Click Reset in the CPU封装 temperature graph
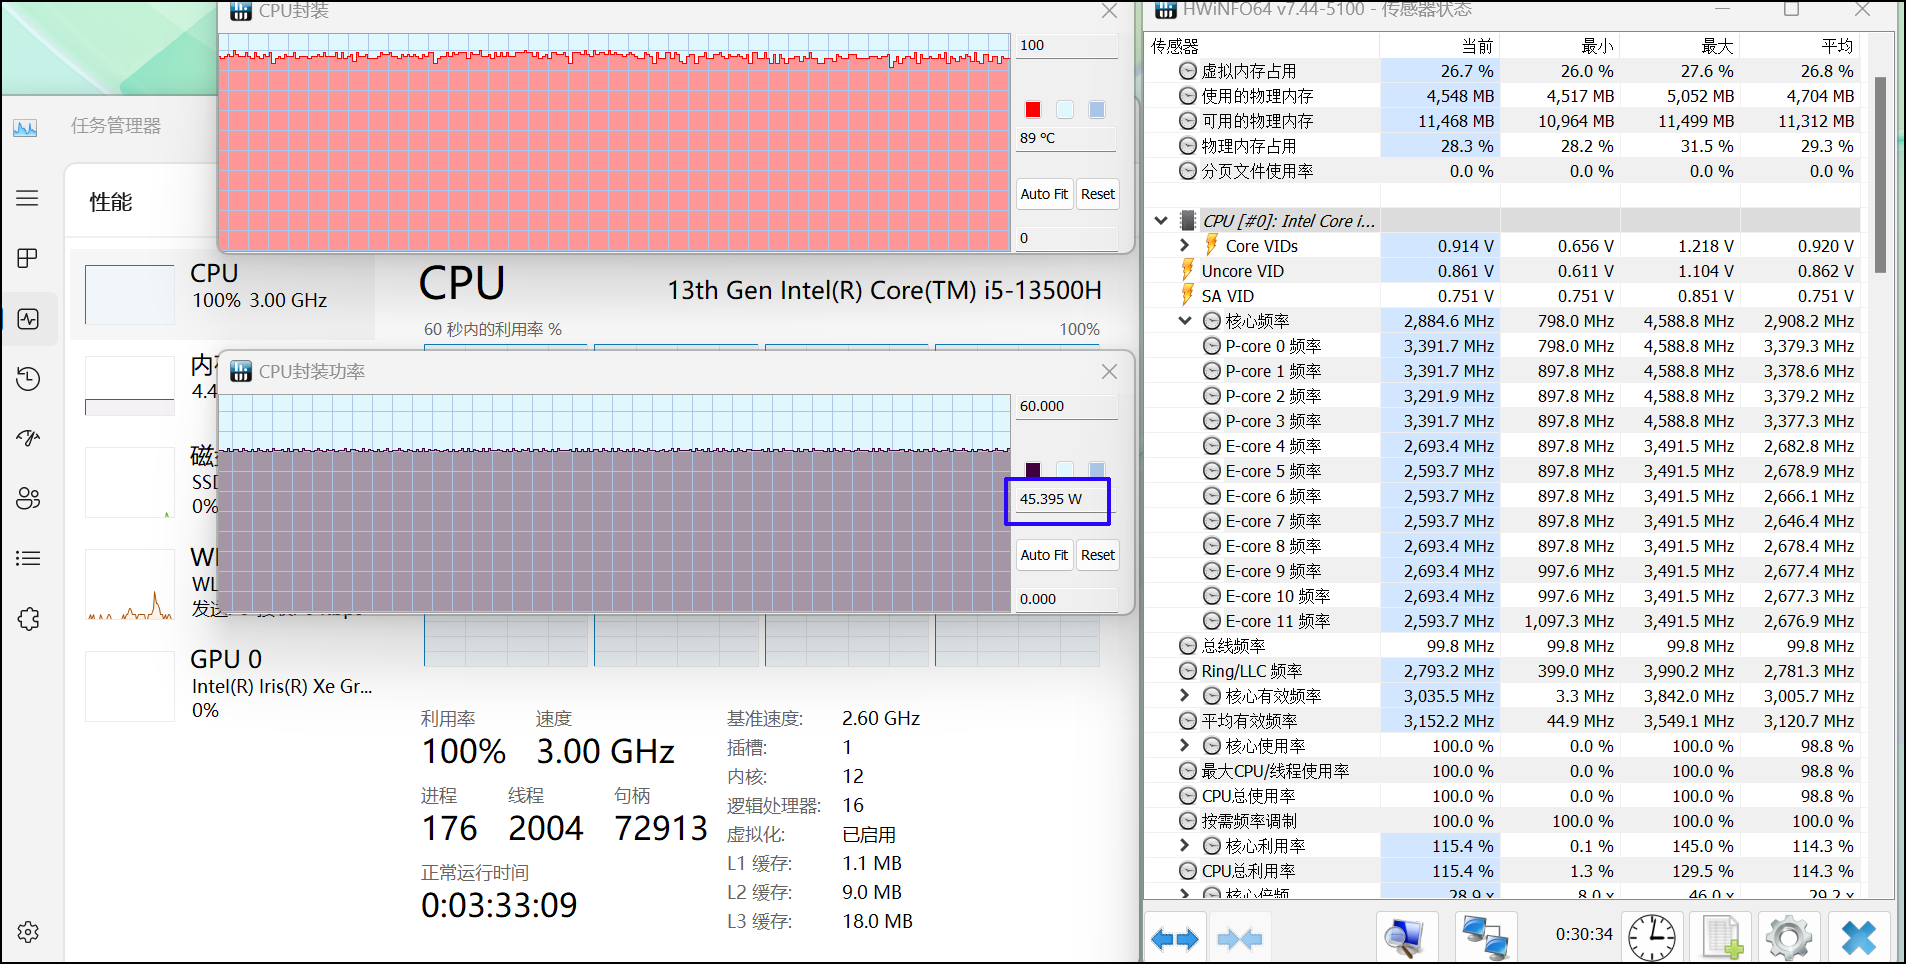 pos(1097,194)
